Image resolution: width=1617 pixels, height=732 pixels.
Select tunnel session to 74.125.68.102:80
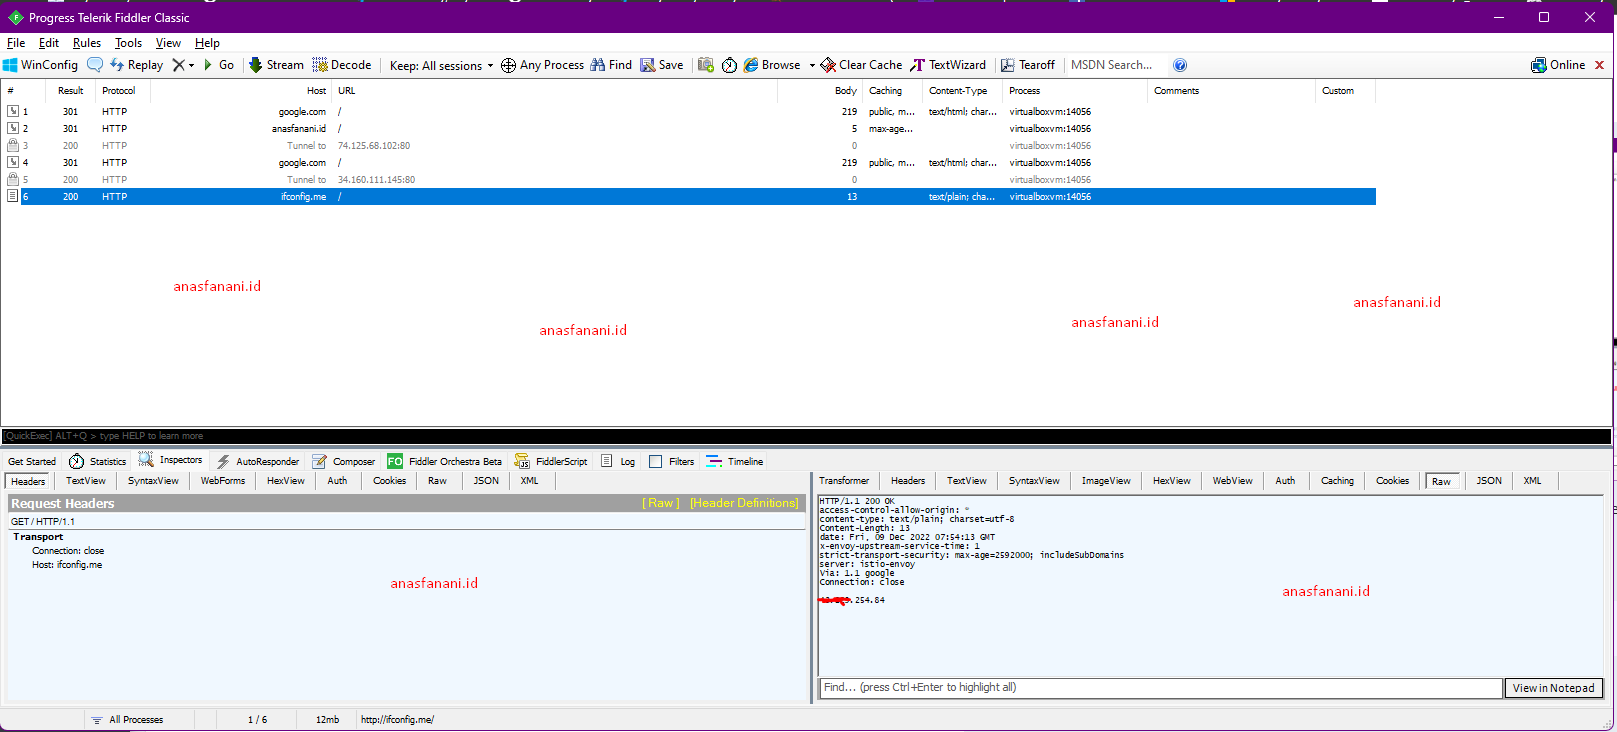[x=688, y=146]
